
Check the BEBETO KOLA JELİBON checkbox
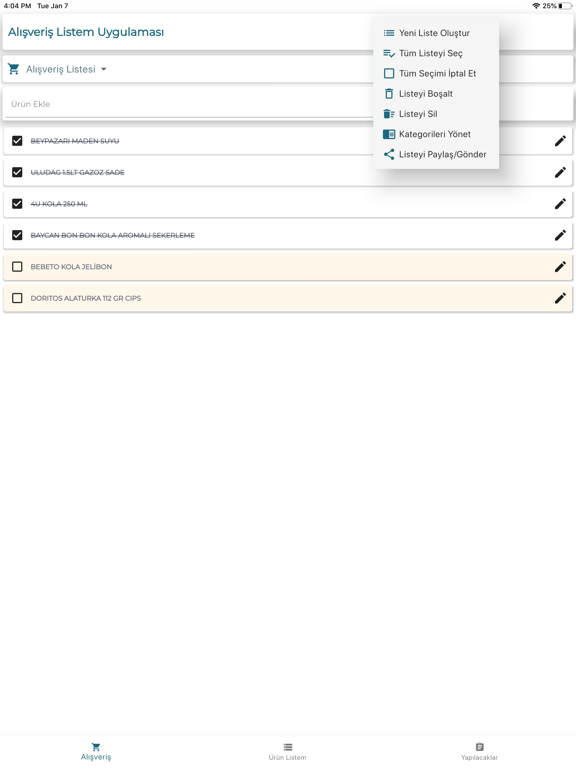tap(17, 267)
